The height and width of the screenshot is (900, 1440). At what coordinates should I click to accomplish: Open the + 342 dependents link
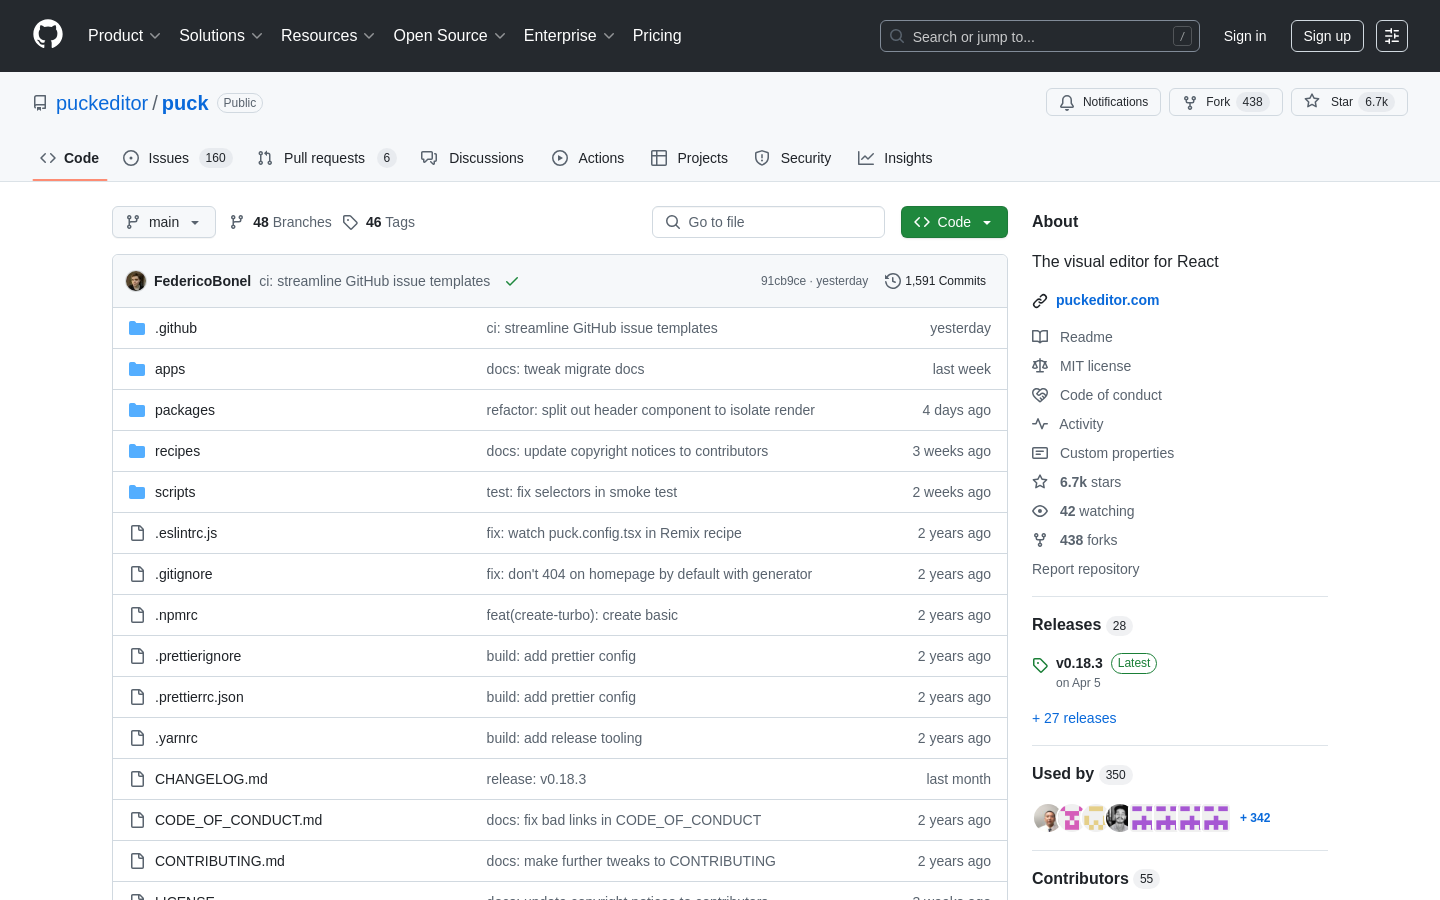point(1255,818)
